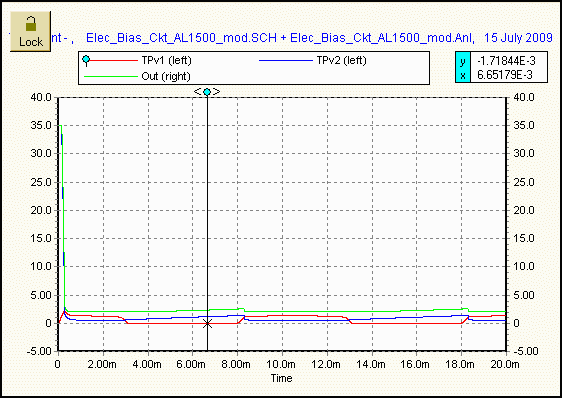Click the right arrow beside cursor handle

tap(216, 92)
